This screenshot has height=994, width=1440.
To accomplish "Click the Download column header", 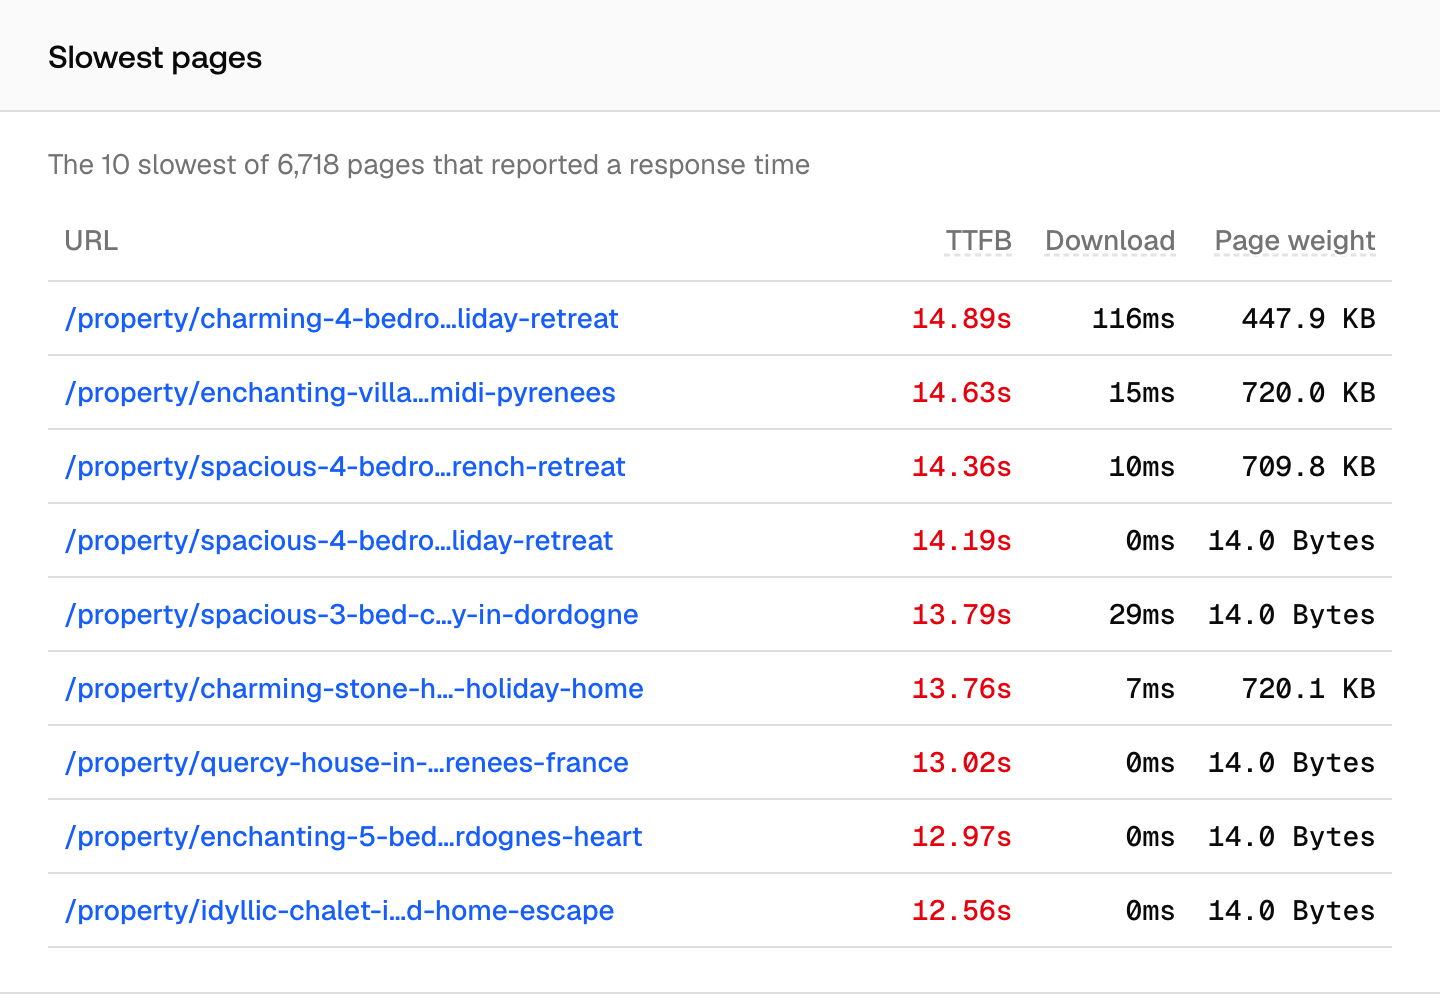I will click(1110, 241).
